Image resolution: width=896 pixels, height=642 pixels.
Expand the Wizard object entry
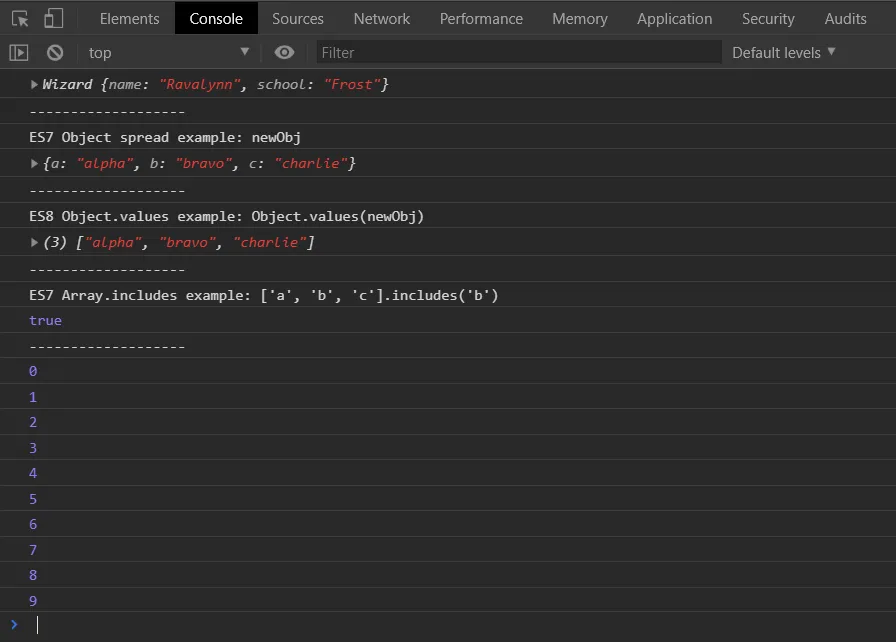[34, 85]
